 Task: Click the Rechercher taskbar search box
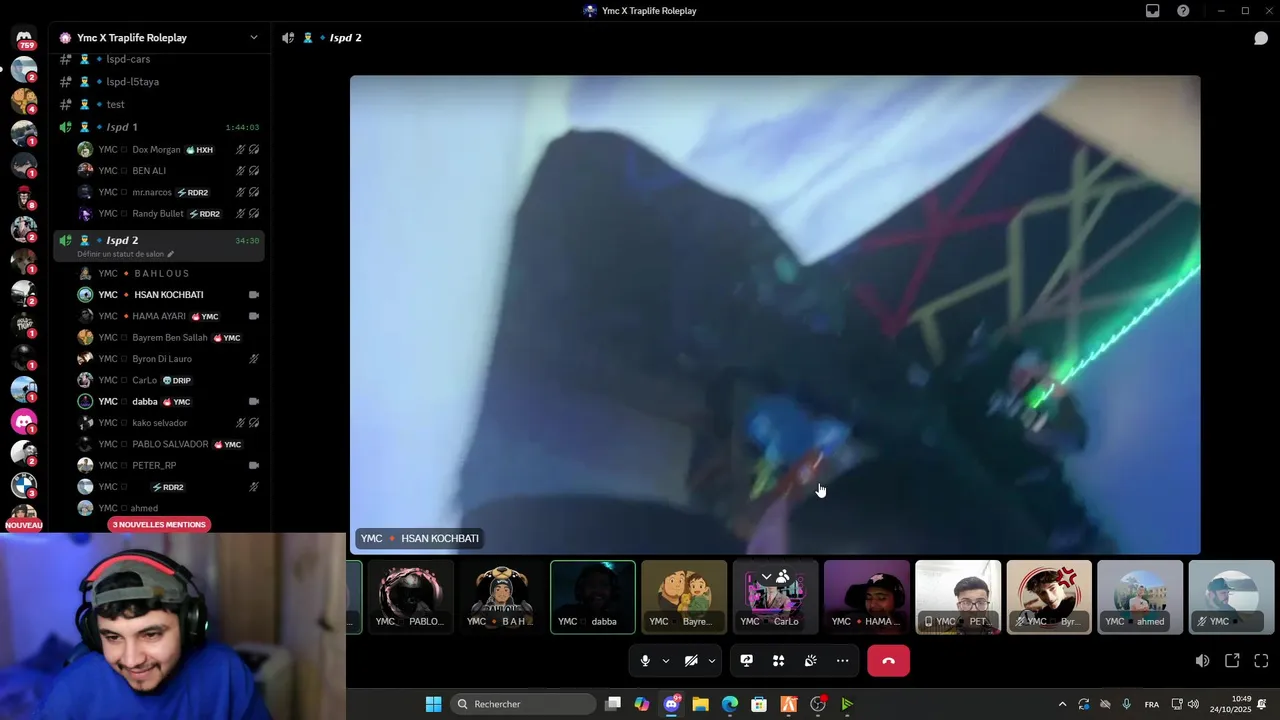523,704
